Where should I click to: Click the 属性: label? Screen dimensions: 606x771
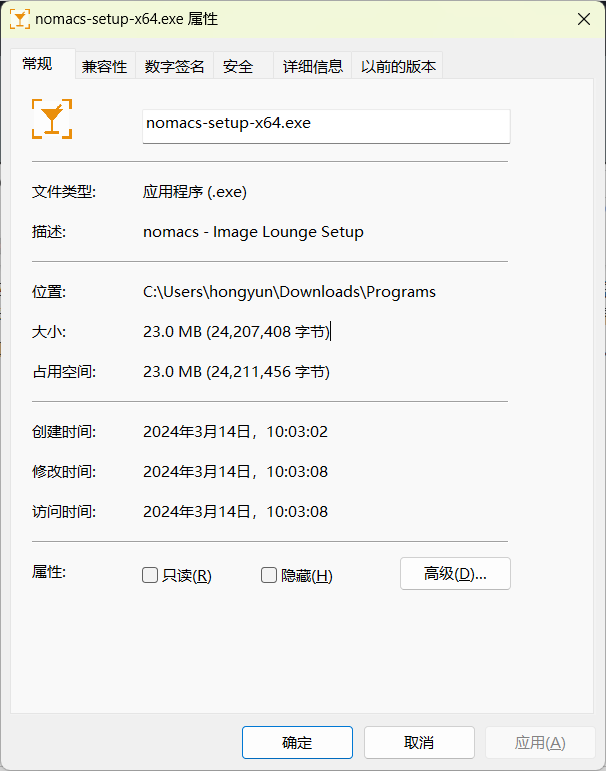click(49, 572)
